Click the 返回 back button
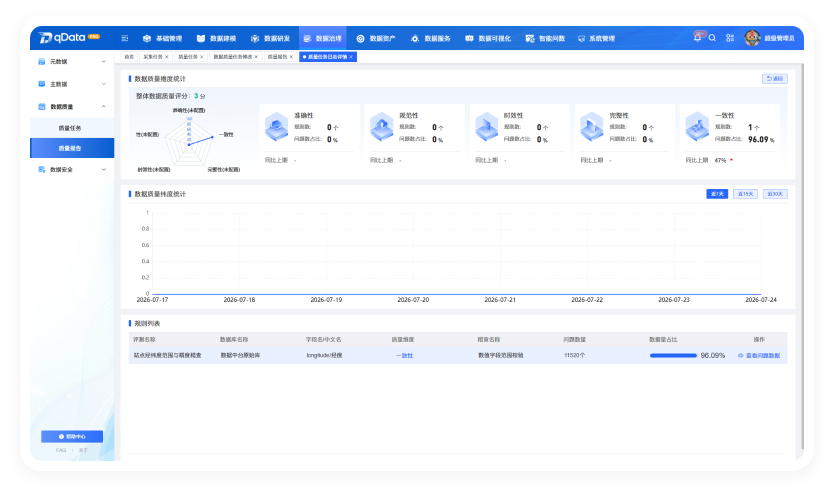The height and width of the screenshot is (495, 834). (x=774, y=79)
